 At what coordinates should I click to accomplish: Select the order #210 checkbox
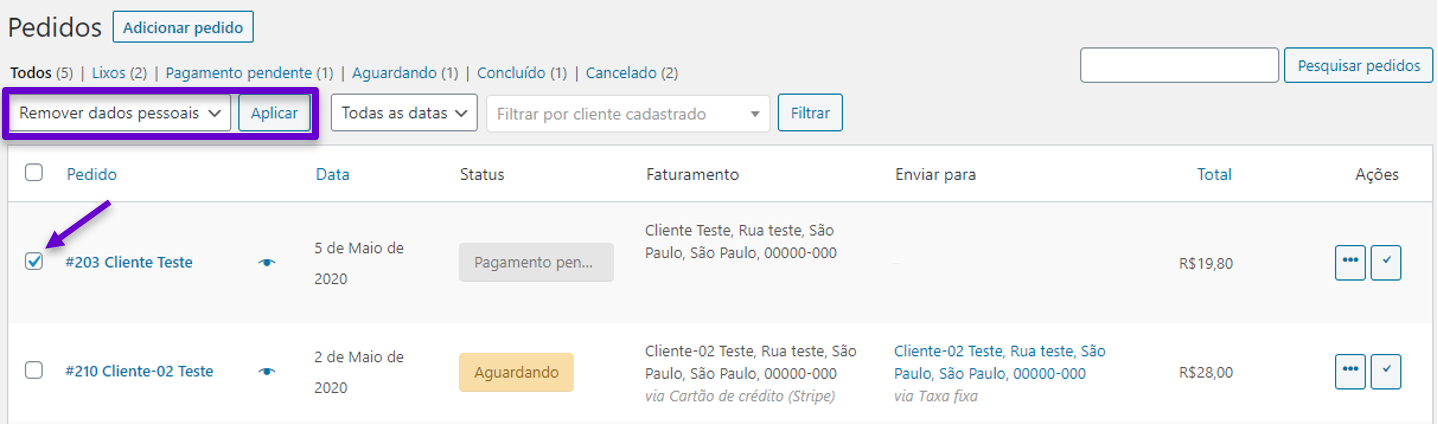34,370
